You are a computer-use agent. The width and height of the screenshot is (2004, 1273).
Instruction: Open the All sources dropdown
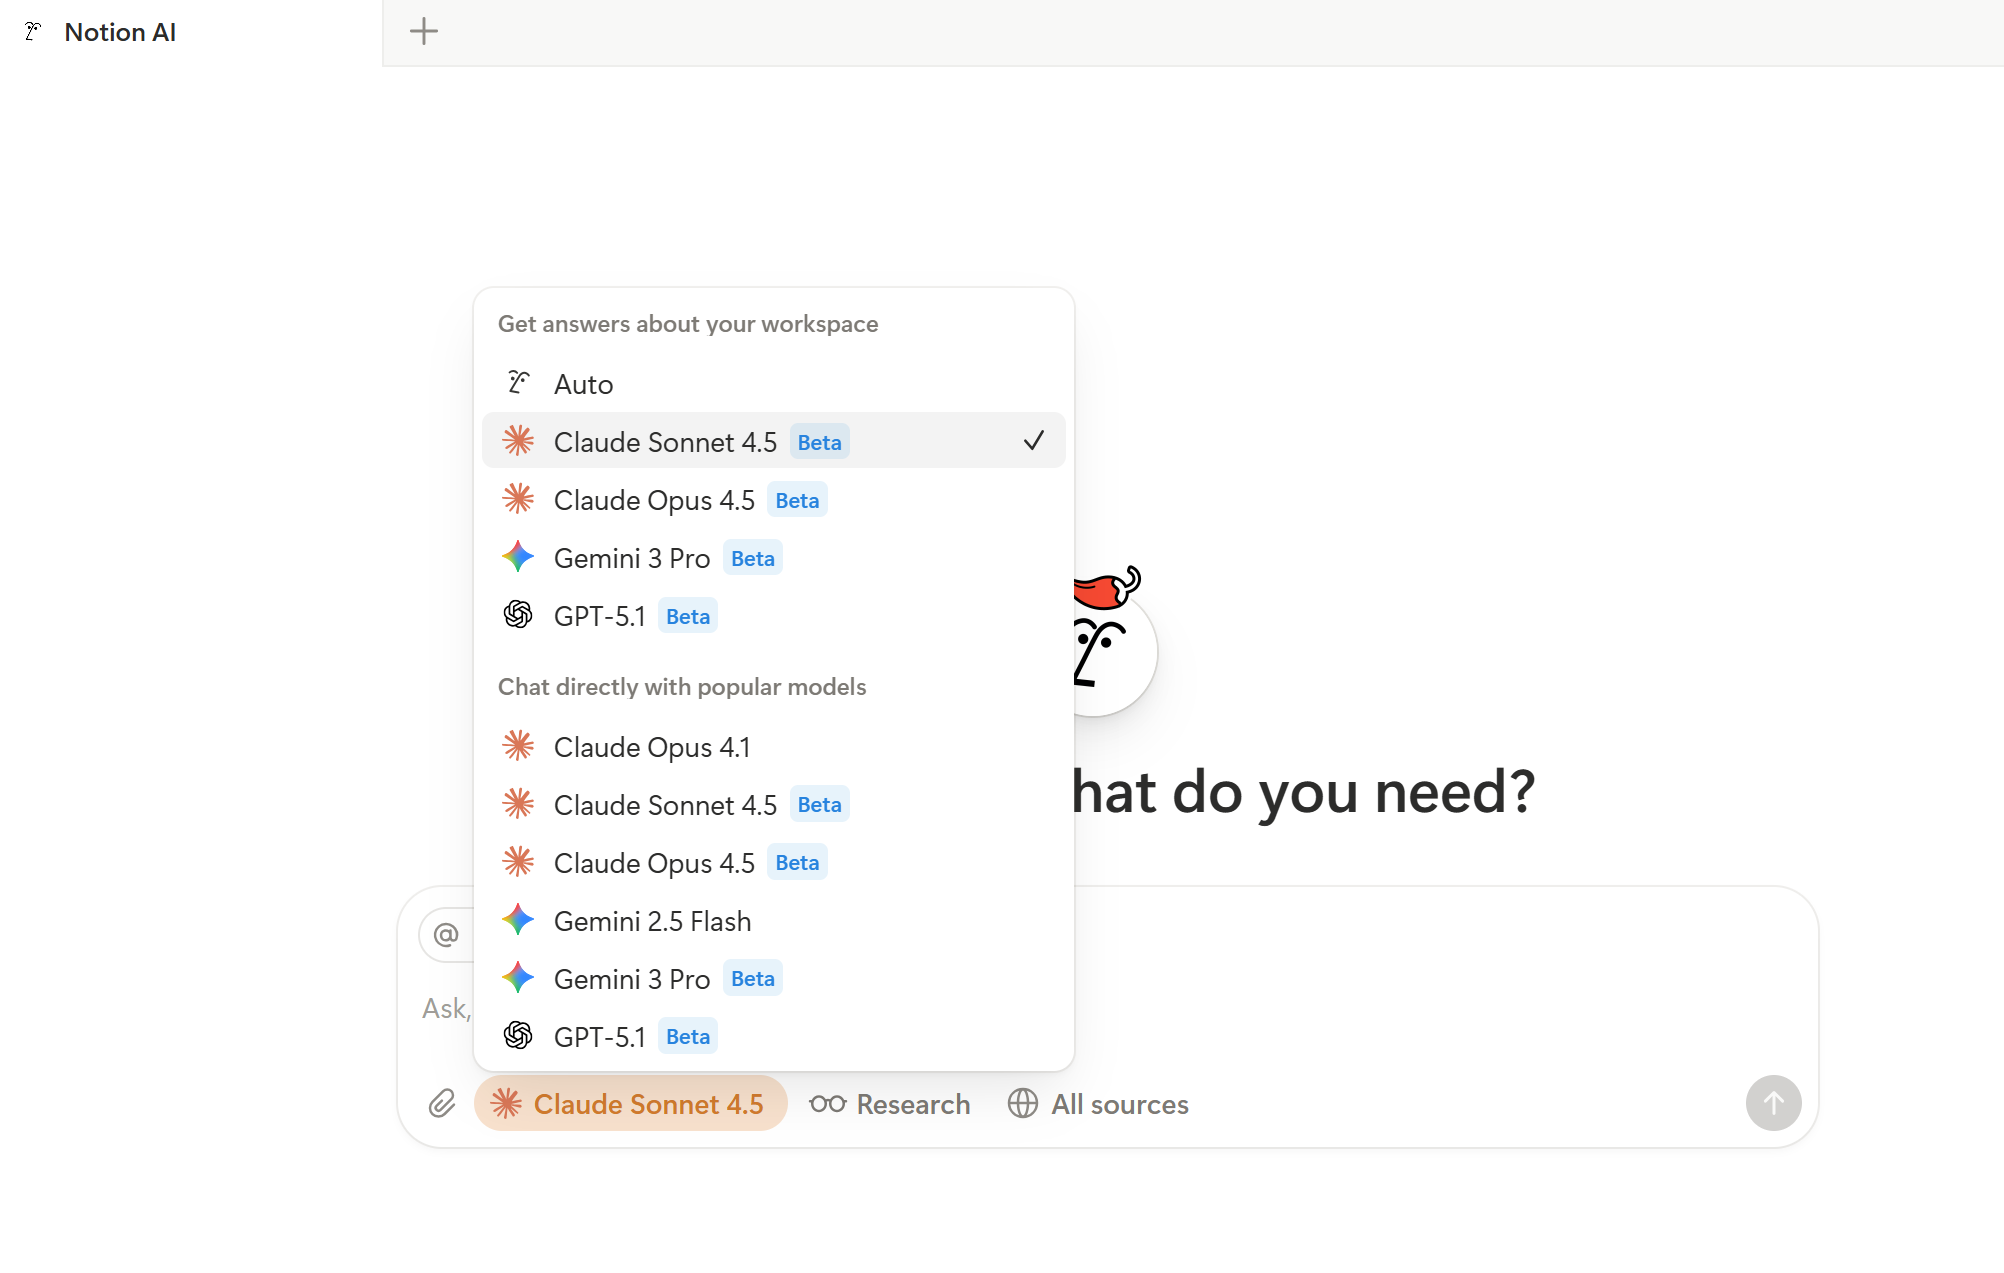tap(1119, 1104)
